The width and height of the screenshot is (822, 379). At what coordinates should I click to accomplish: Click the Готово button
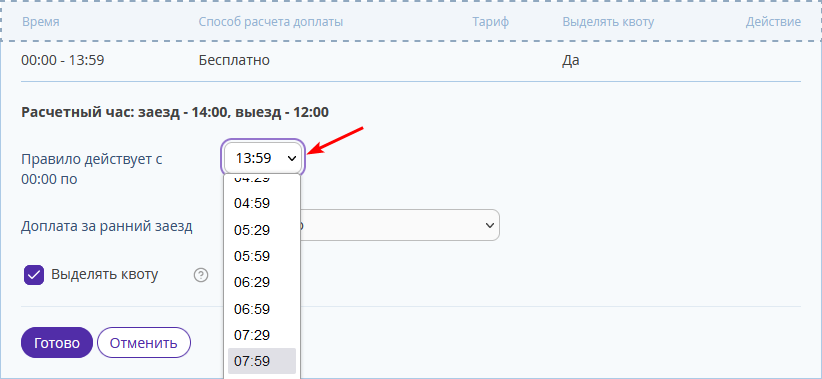coord(57,343)
